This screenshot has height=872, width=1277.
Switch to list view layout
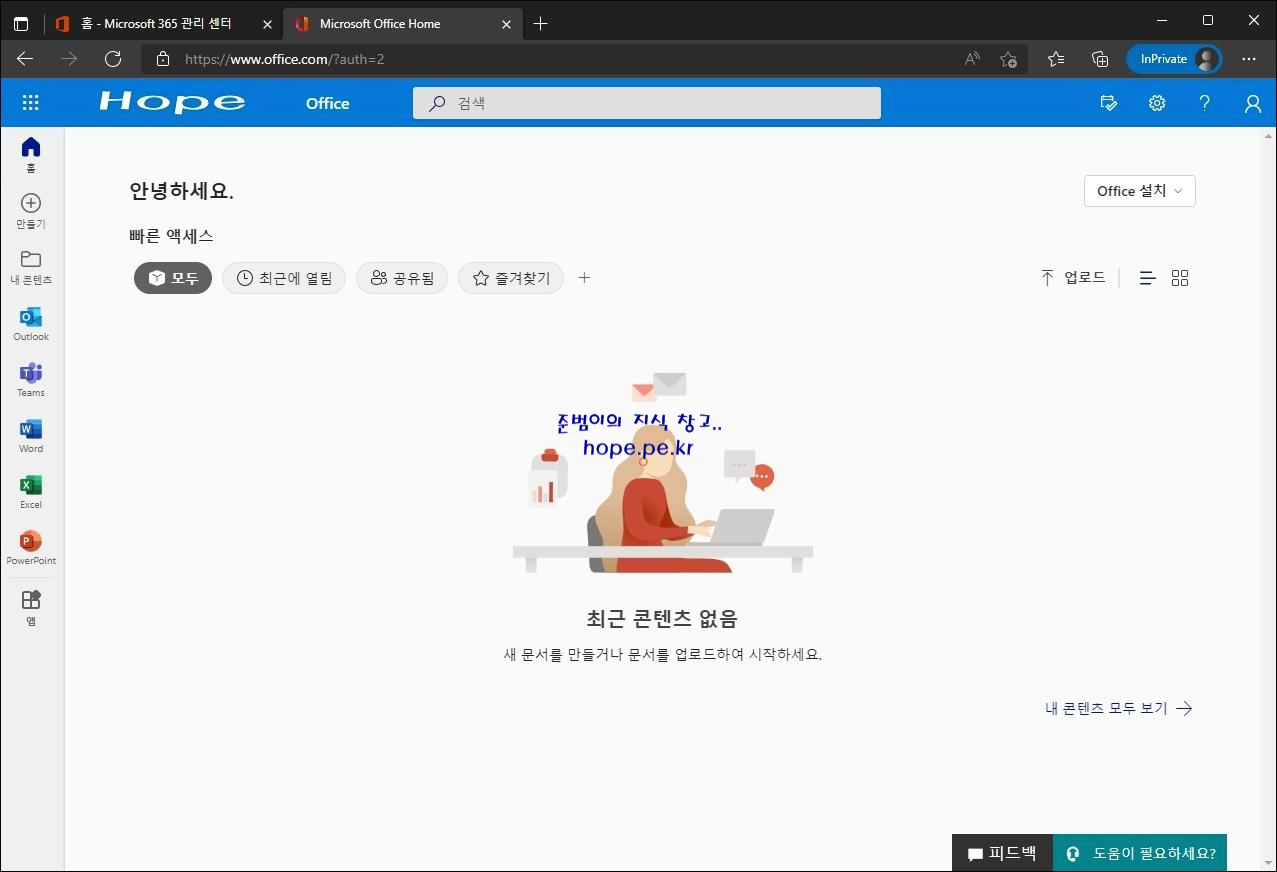click(x=1148, y=278)
